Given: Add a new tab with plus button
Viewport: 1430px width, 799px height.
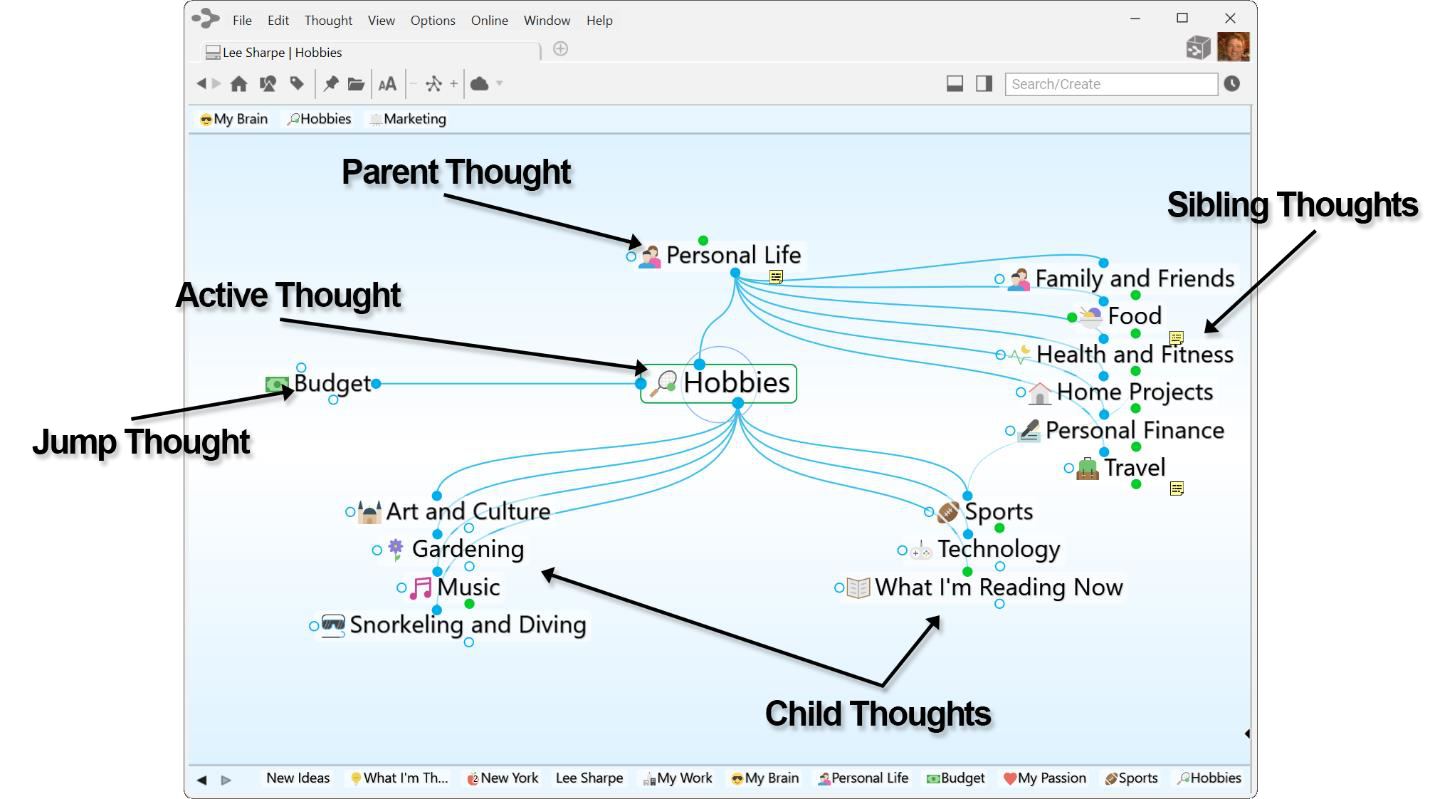Looking at the screenshot, I should pos(561,49).
